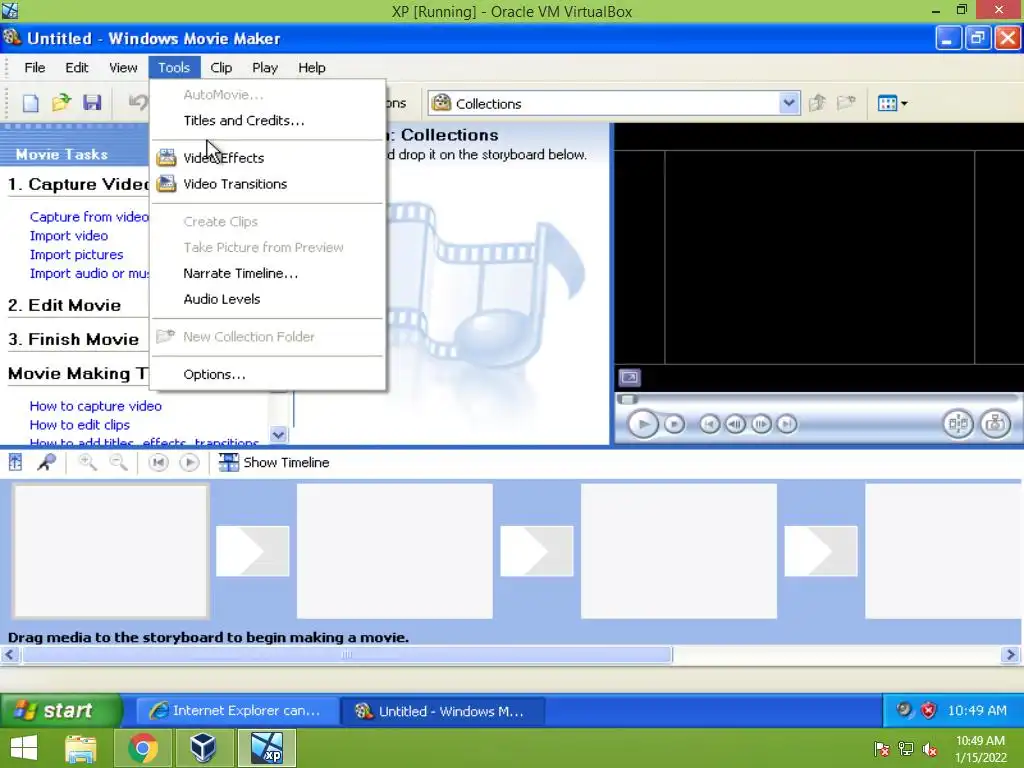Expand the 3. Finish Movie section
This screenshot has width=1024, height=768.
[x=73, y=339]
